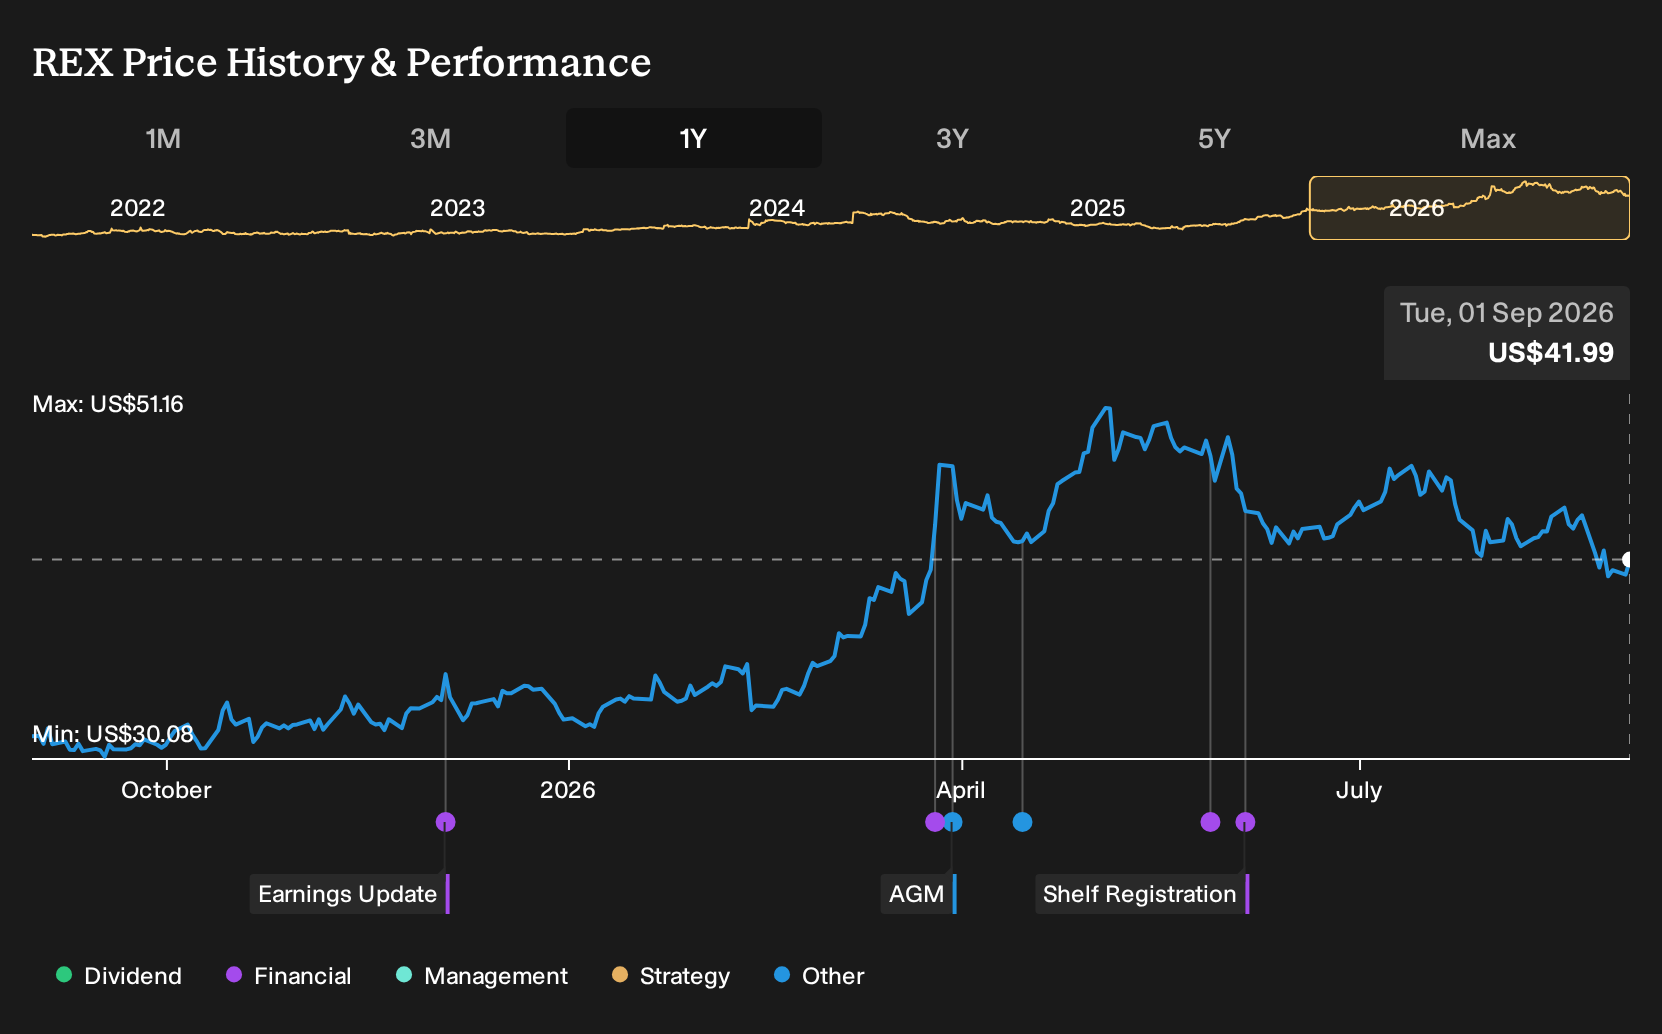This screenshot has width=1662, height=1034.
Task: Click the lone blue dot between April and July
Action: (1022, 822)
